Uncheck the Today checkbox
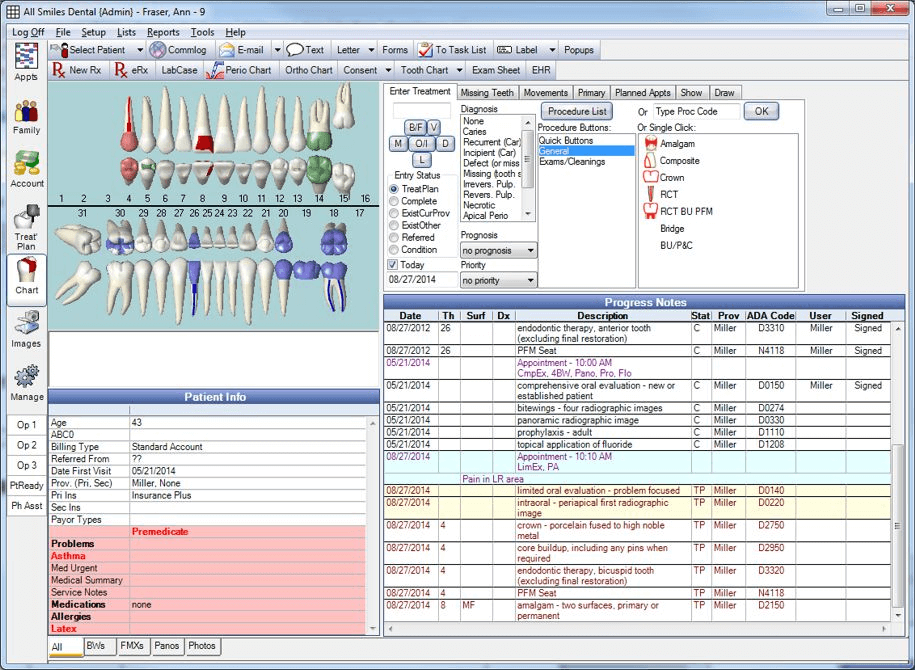The image size is (915, 670). 393,265
